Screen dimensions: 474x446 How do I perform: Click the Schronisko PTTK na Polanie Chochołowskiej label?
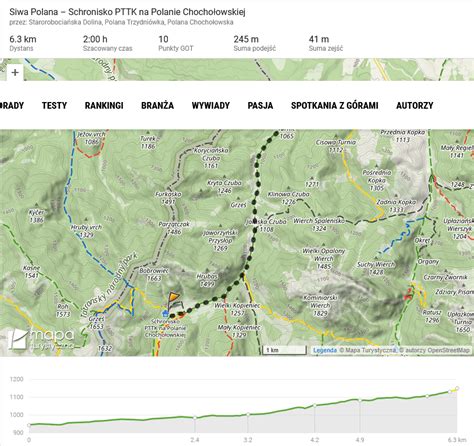click(x=165, y=329)
